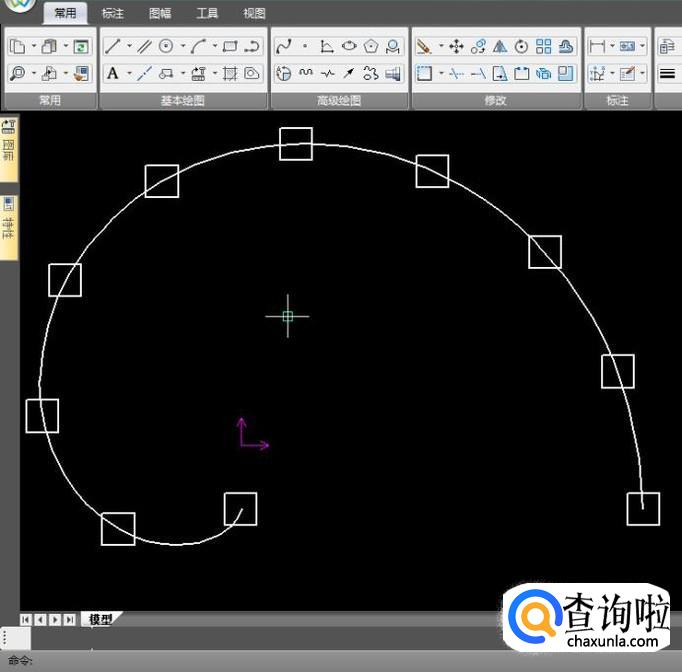Click the spline's top control point box
The image size is (682, 672).
[296, 143]
